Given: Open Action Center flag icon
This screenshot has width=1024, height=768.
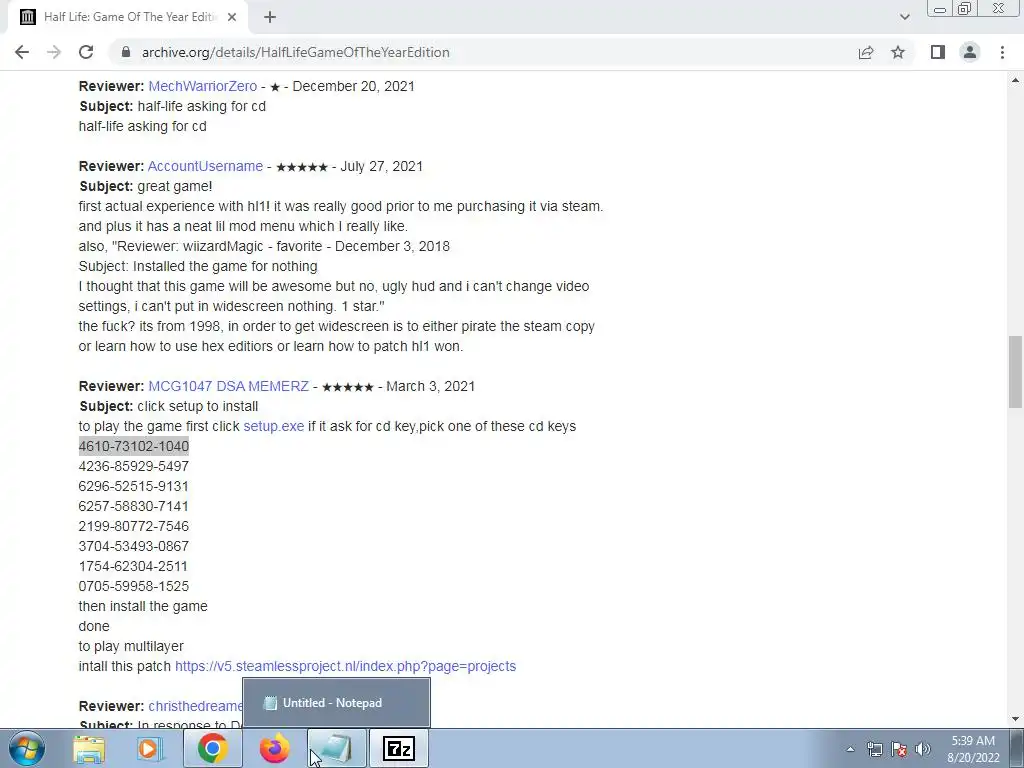Looking at the screenshot, I should point(899,749).
